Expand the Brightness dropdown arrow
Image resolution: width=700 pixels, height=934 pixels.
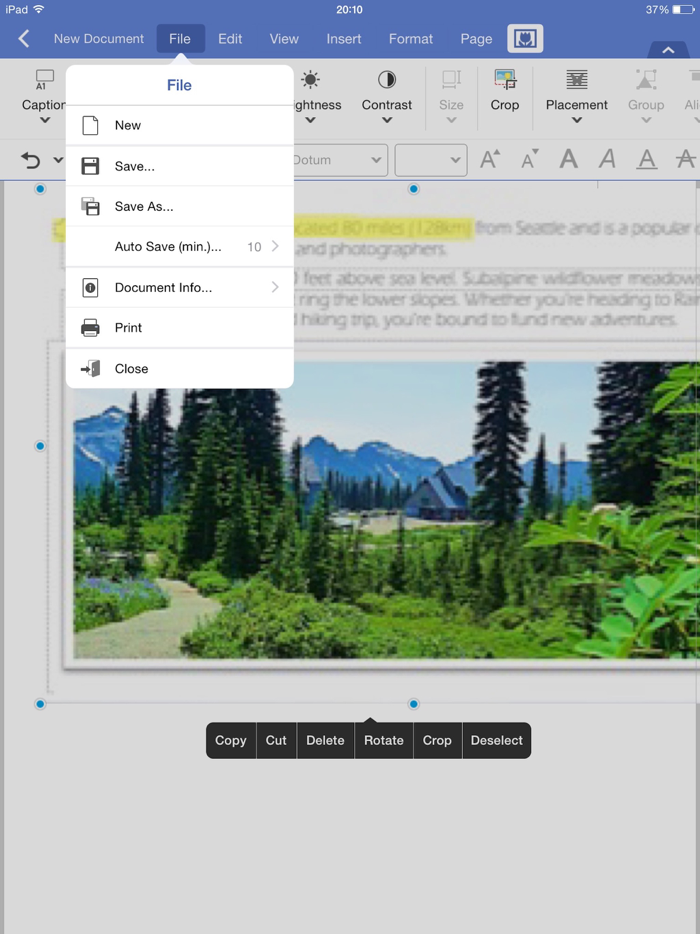(x=310, y=120)
